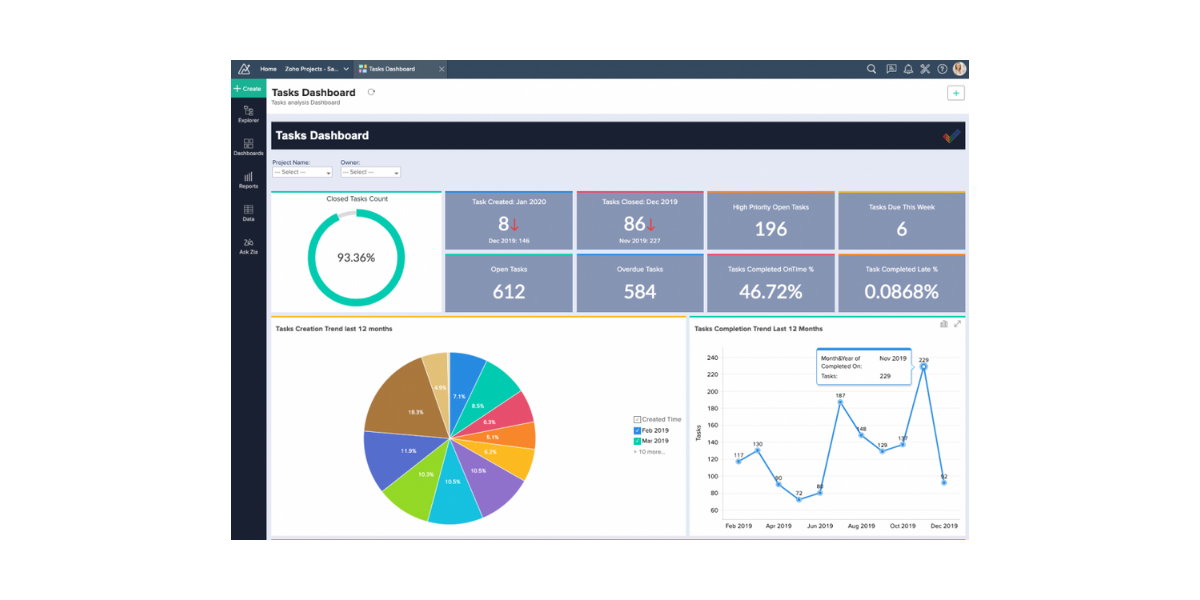Uncheck Feb 2019 in the chart legend

pyautogui.click(x=637, y=430)
